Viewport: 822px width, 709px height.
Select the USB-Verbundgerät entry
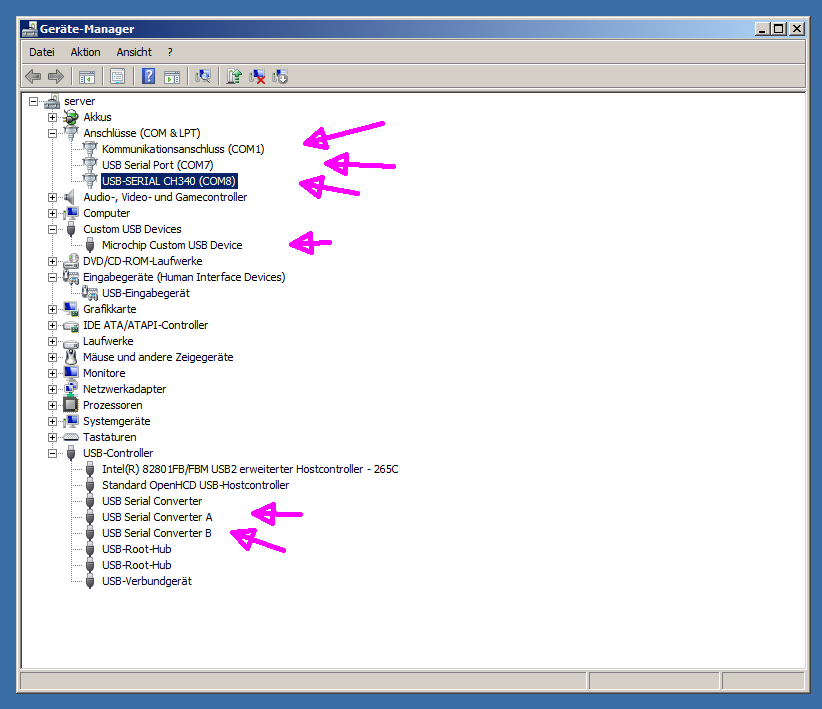(147, 581)
